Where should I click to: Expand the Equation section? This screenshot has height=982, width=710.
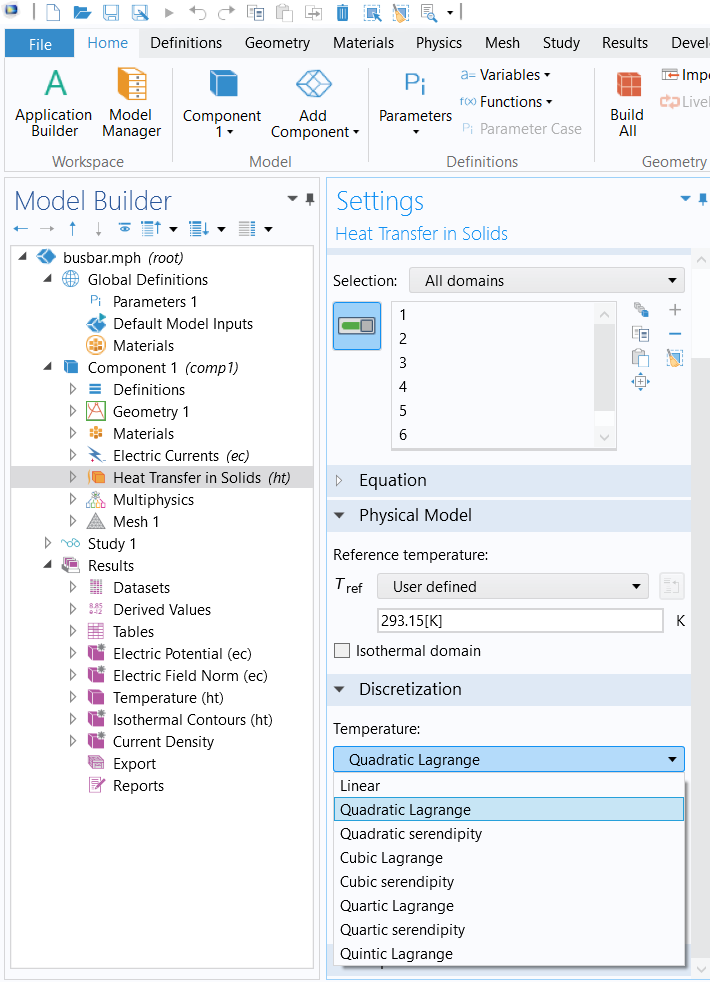tap(339, 480)
